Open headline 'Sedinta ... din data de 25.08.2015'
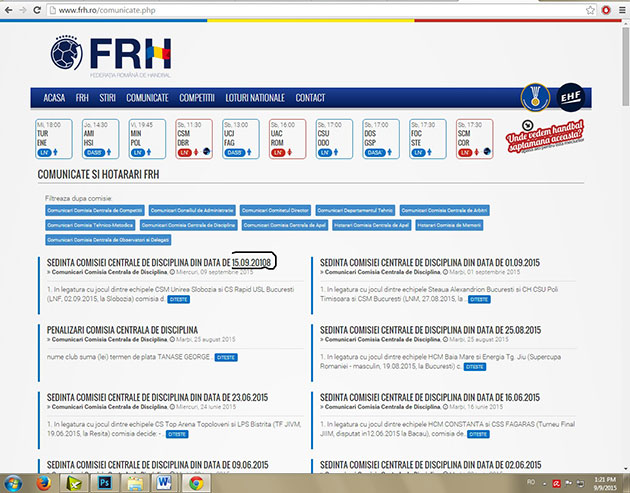Screen dimensions: 630x493 tap(430, 330)
